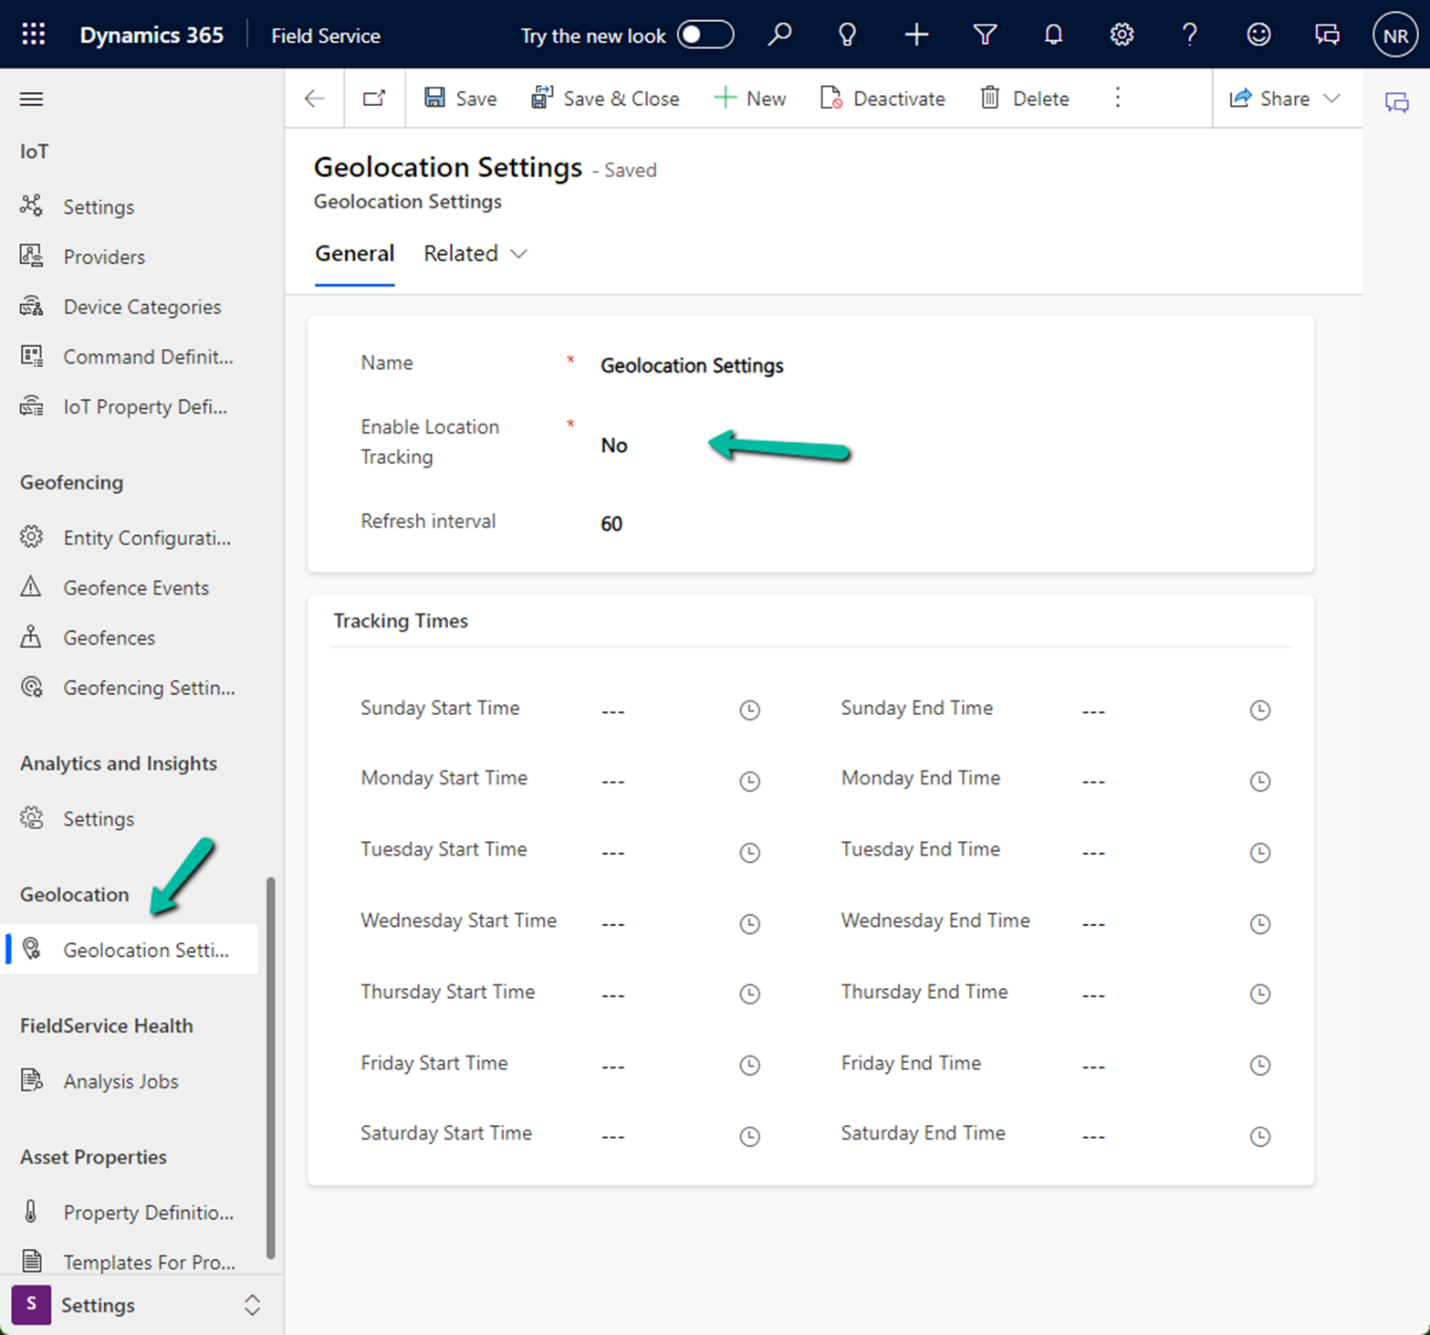Viewport: 1430px width, 1335px height.
Task: Toggle Enable Location Tracking value No
Action: tap(614, 446)
